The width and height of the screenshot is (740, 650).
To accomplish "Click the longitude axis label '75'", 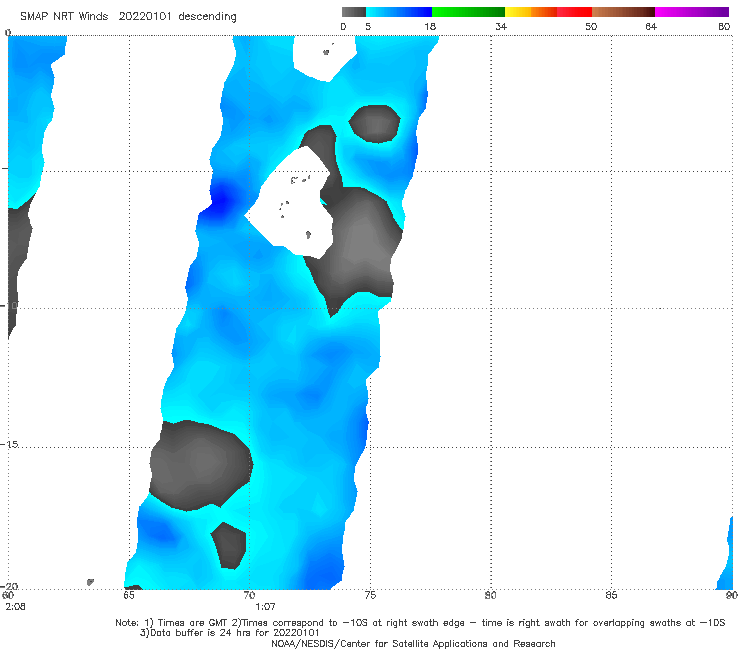I will click(370, 595).
